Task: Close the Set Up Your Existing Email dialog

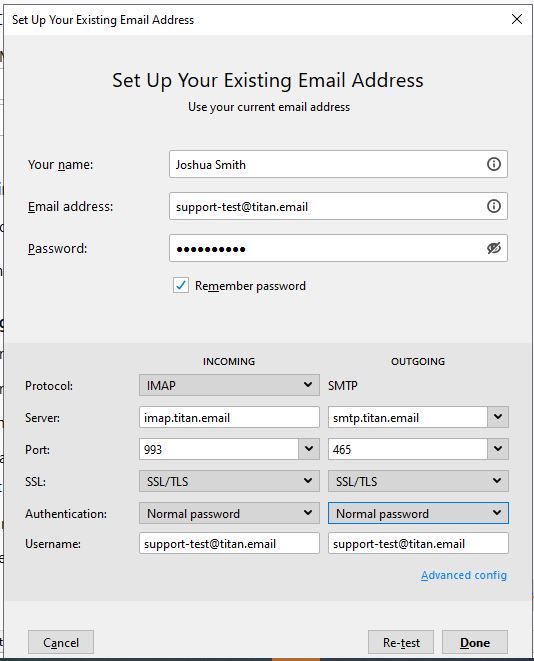Action: (517, 19)
